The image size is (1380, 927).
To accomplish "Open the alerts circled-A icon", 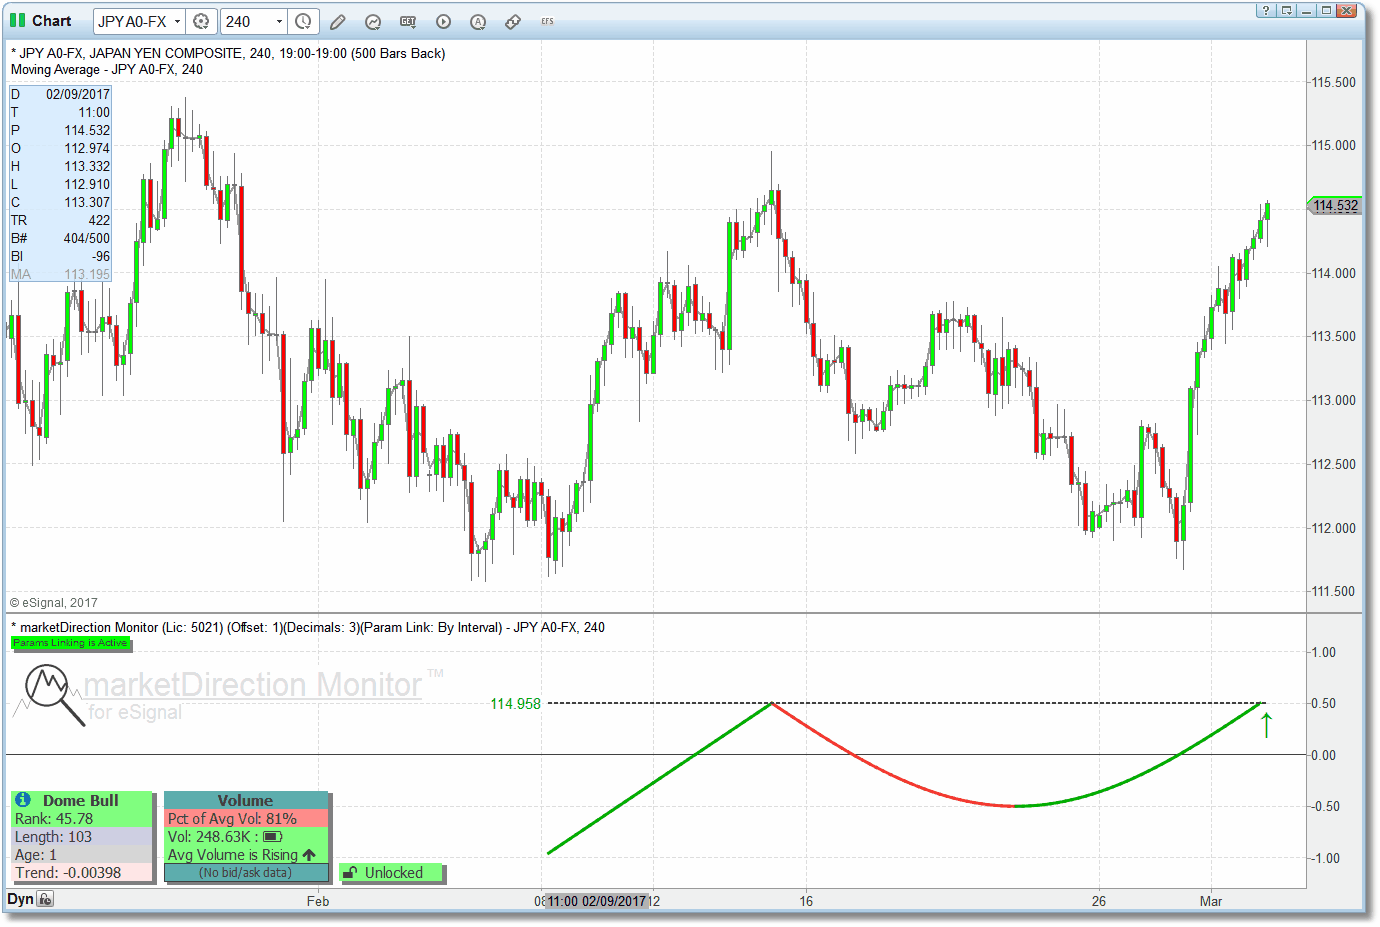I will tap(478, 21).
